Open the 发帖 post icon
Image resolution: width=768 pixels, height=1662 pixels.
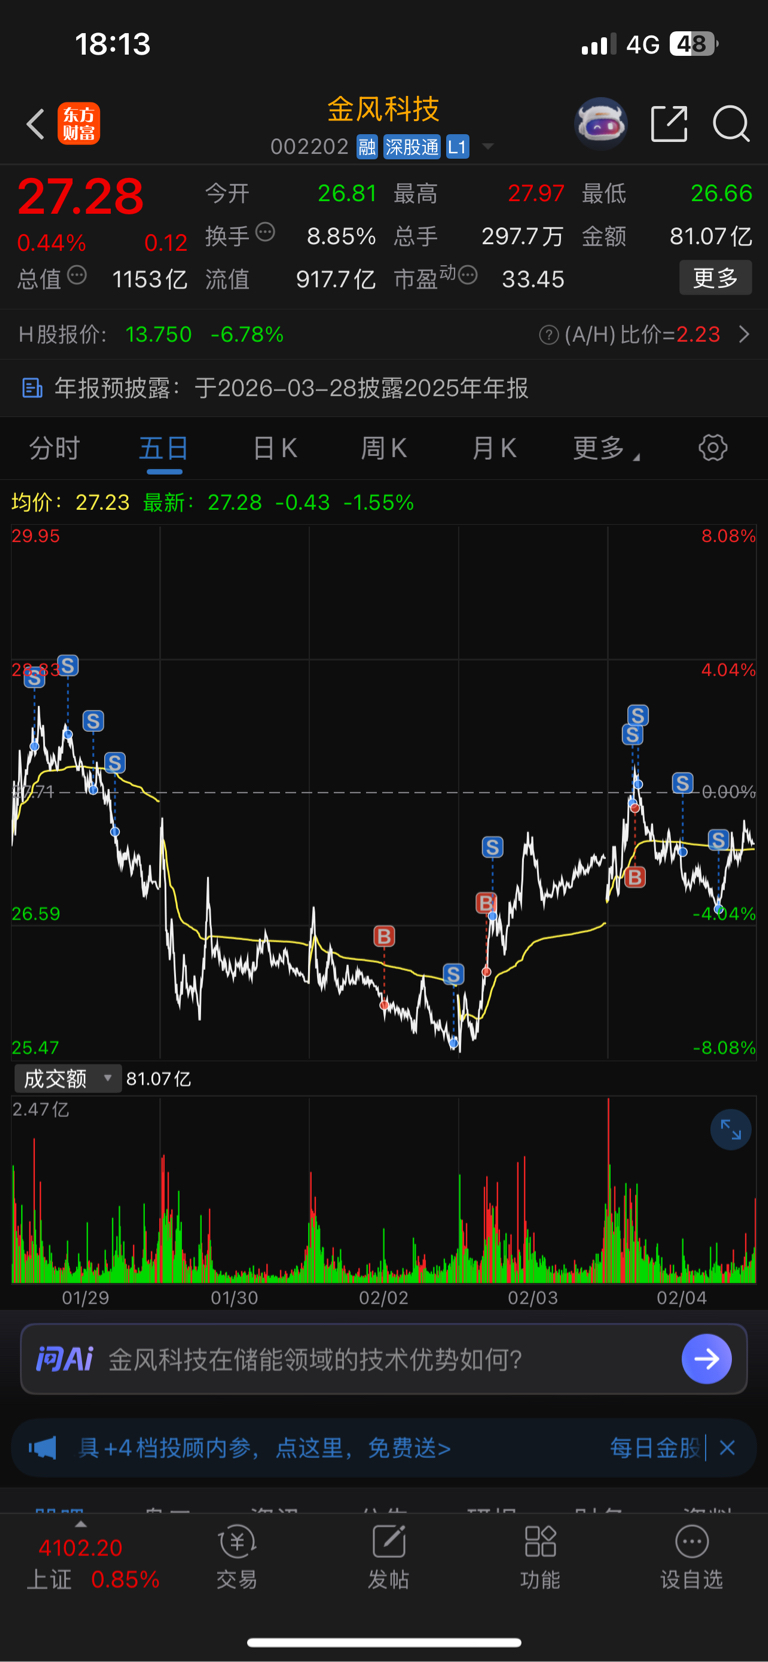(388, 1541)
